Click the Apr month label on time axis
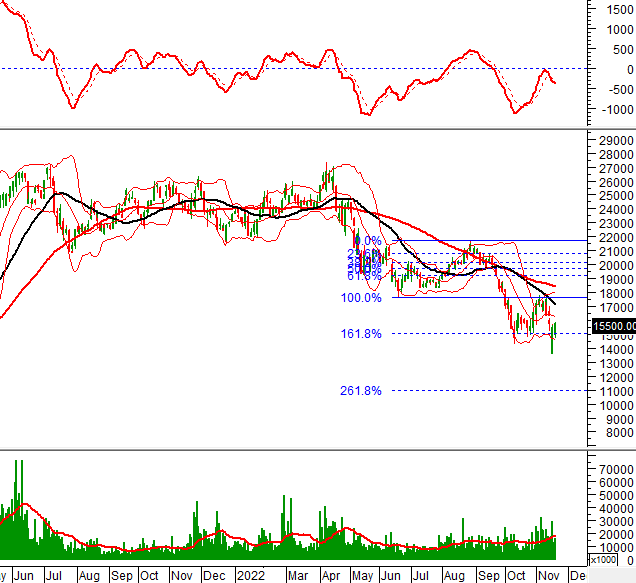Viewport: 636px width, 583px height. (331, 576)
